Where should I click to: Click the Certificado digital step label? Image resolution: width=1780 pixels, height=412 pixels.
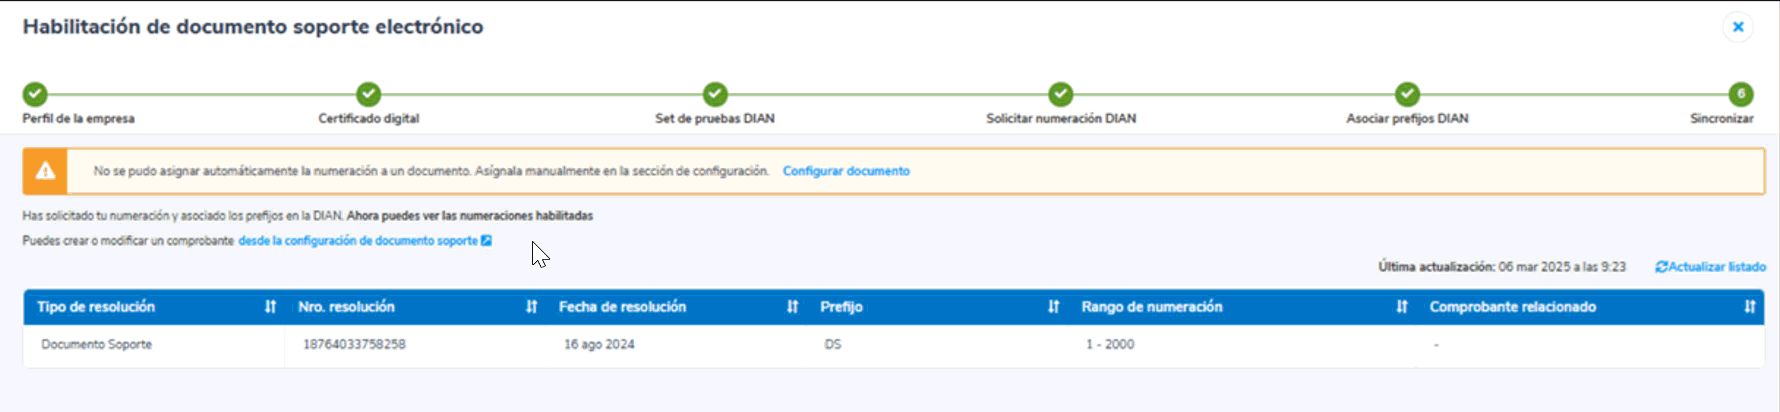369,119
